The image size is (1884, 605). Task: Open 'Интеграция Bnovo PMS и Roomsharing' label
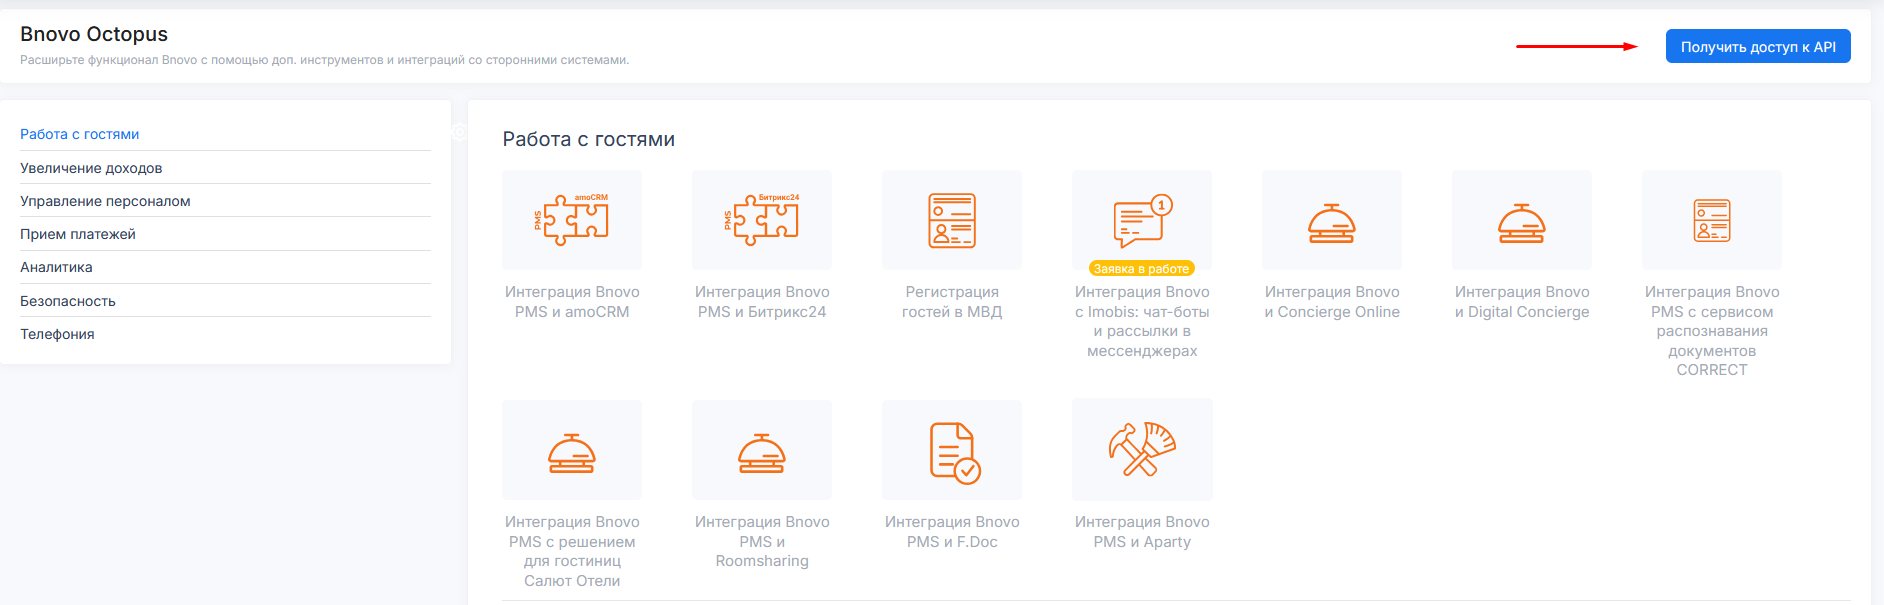pyautogui.click(x=762, y=541)
